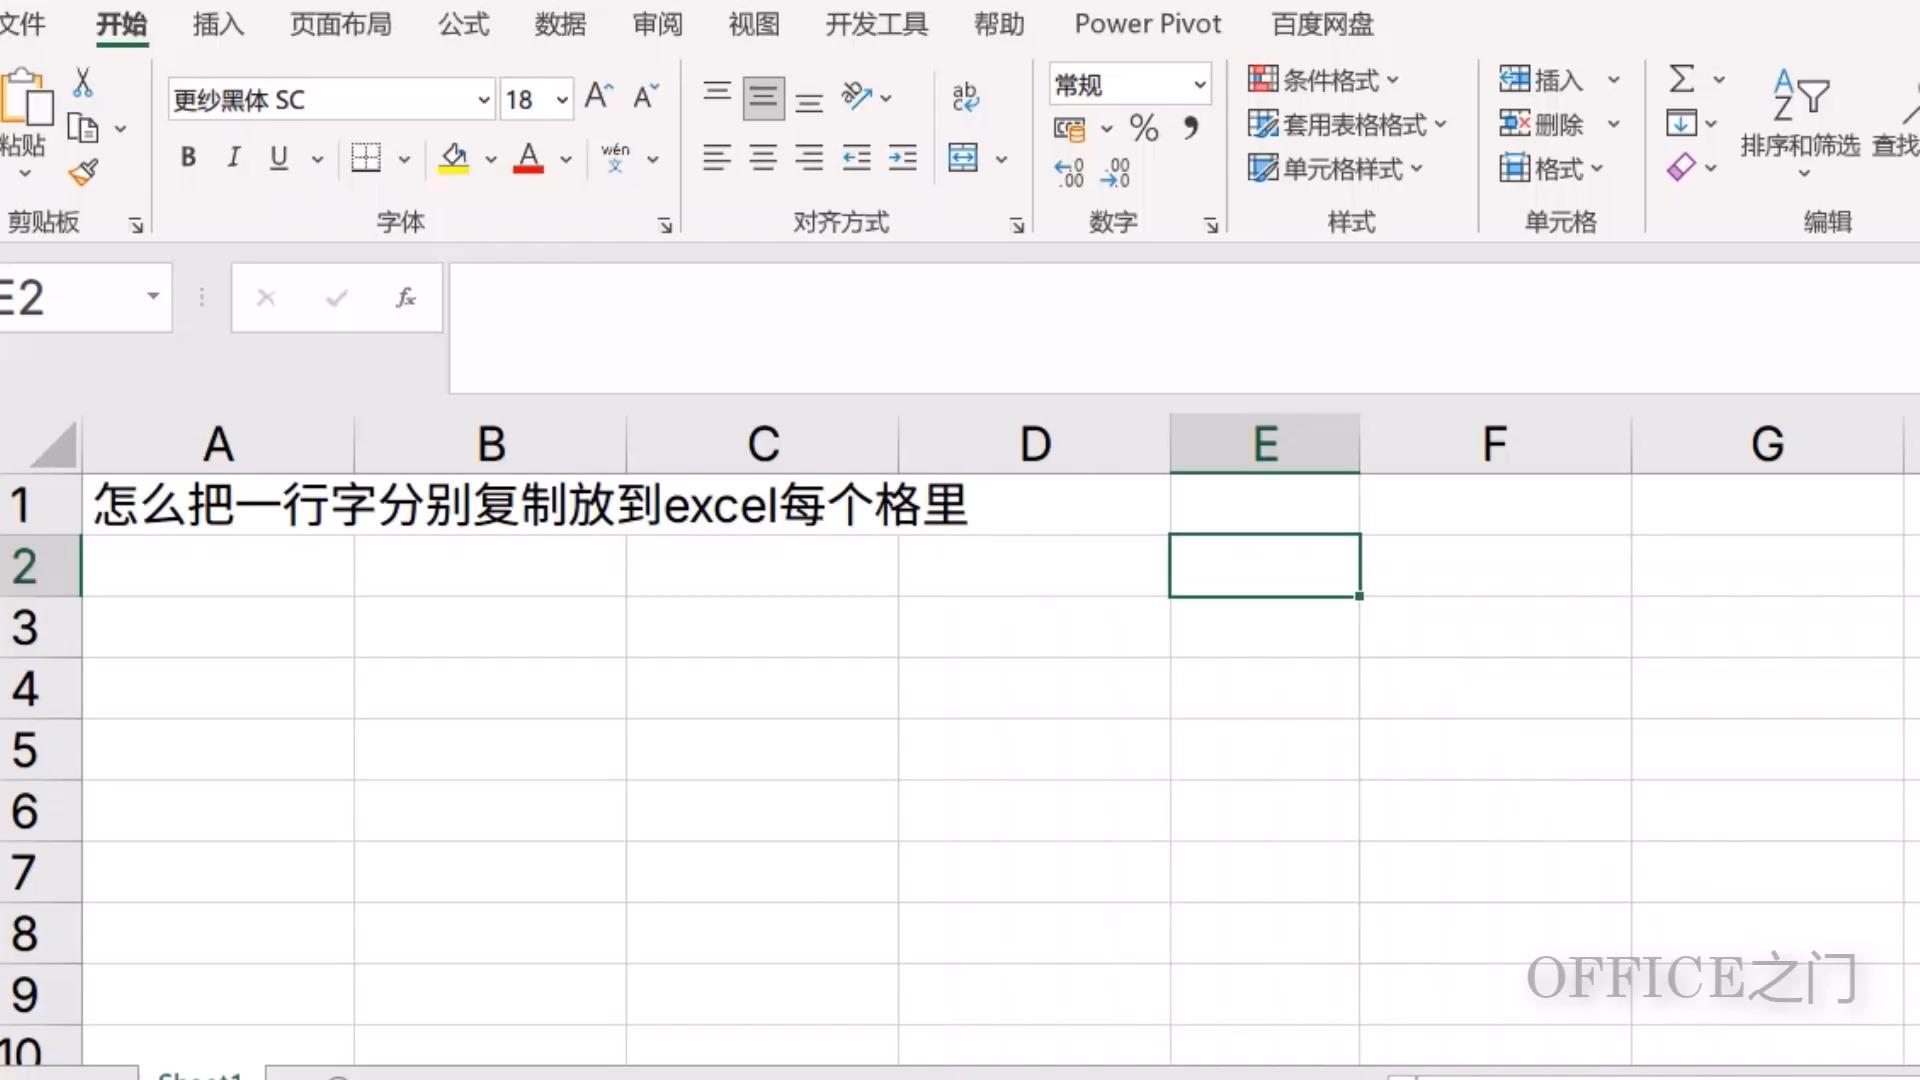Screen dimensions: 1920x1080
Task: Toggle Italic formatting
Action: (x=233, y=158)
